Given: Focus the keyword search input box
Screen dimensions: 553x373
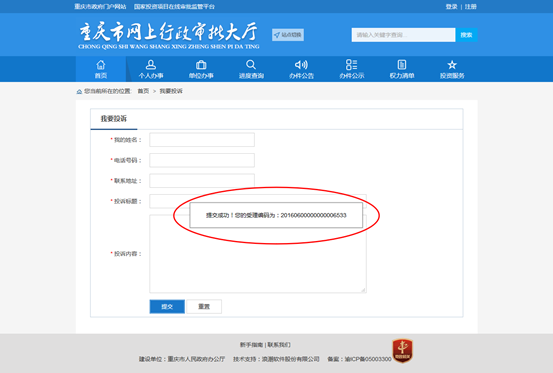Looking at the screenshot, I should 403,35.
